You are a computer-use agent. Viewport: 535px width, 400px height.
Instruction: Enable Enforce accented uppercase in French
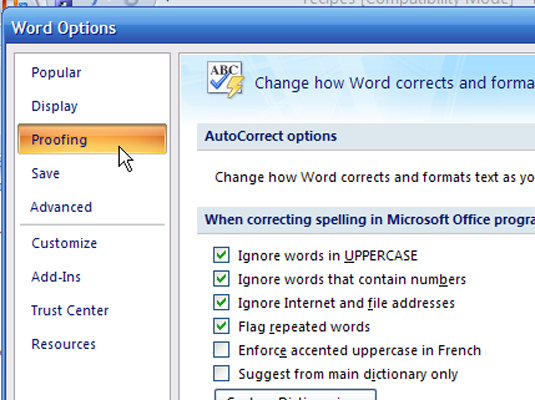(221, 350)
